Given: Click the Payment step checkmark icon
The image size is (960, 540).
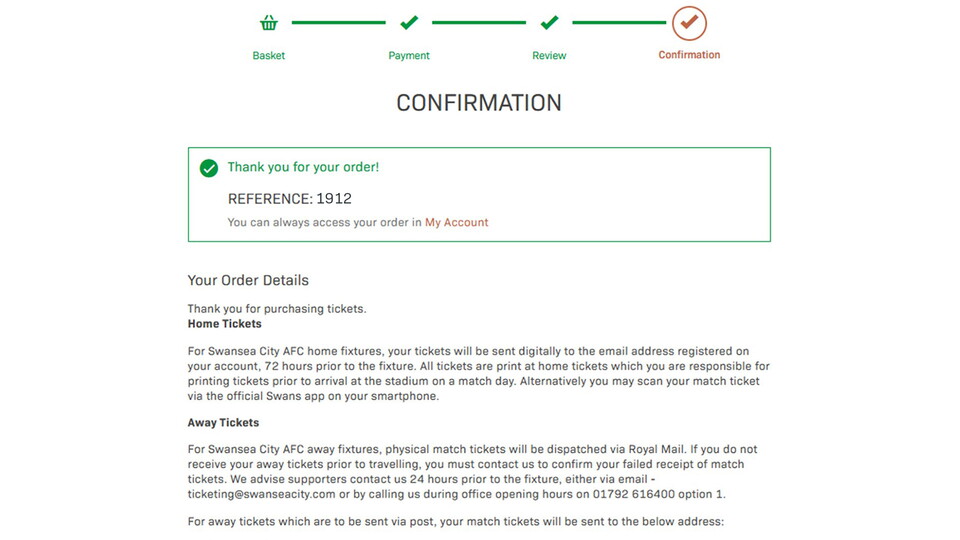Looking at the screenshot, I should 409,23.
